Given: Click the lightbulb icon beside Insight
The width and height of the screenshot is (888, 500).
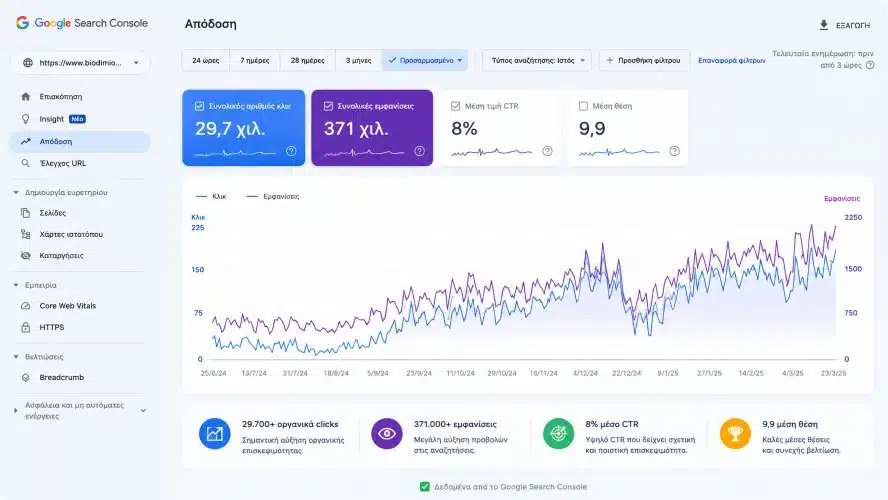Looking at the screenshot, I should pos(25,119).
